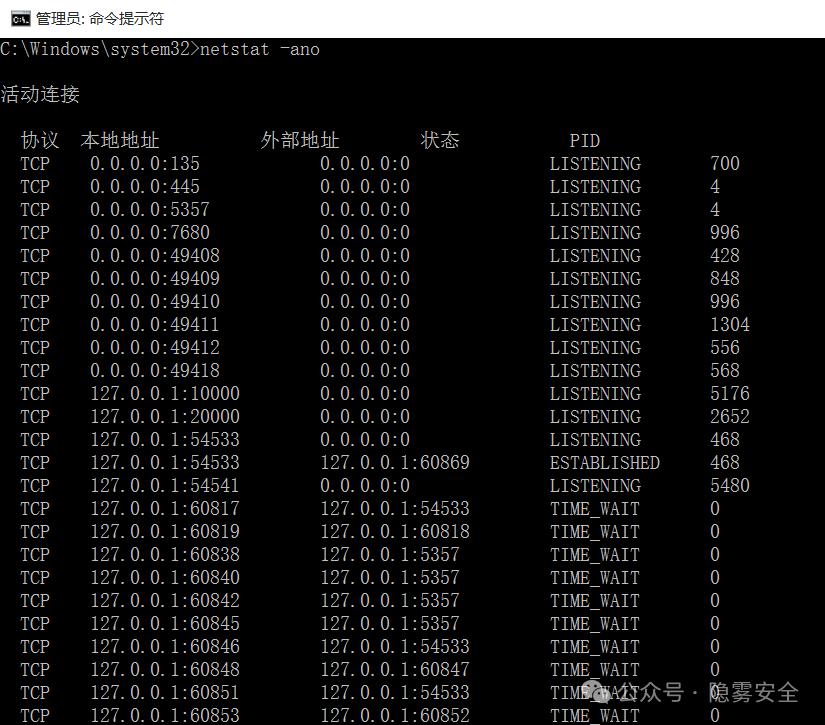Click foreign address 127.0.0.1:60818

[x=395, y=531]
